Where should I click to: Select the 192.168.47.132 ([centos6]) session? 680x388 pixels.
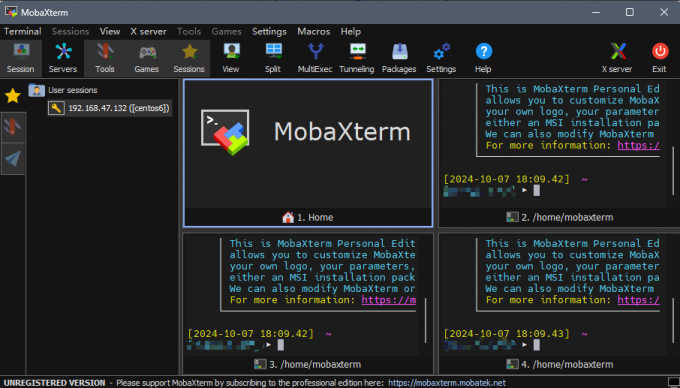coord(118,108)
